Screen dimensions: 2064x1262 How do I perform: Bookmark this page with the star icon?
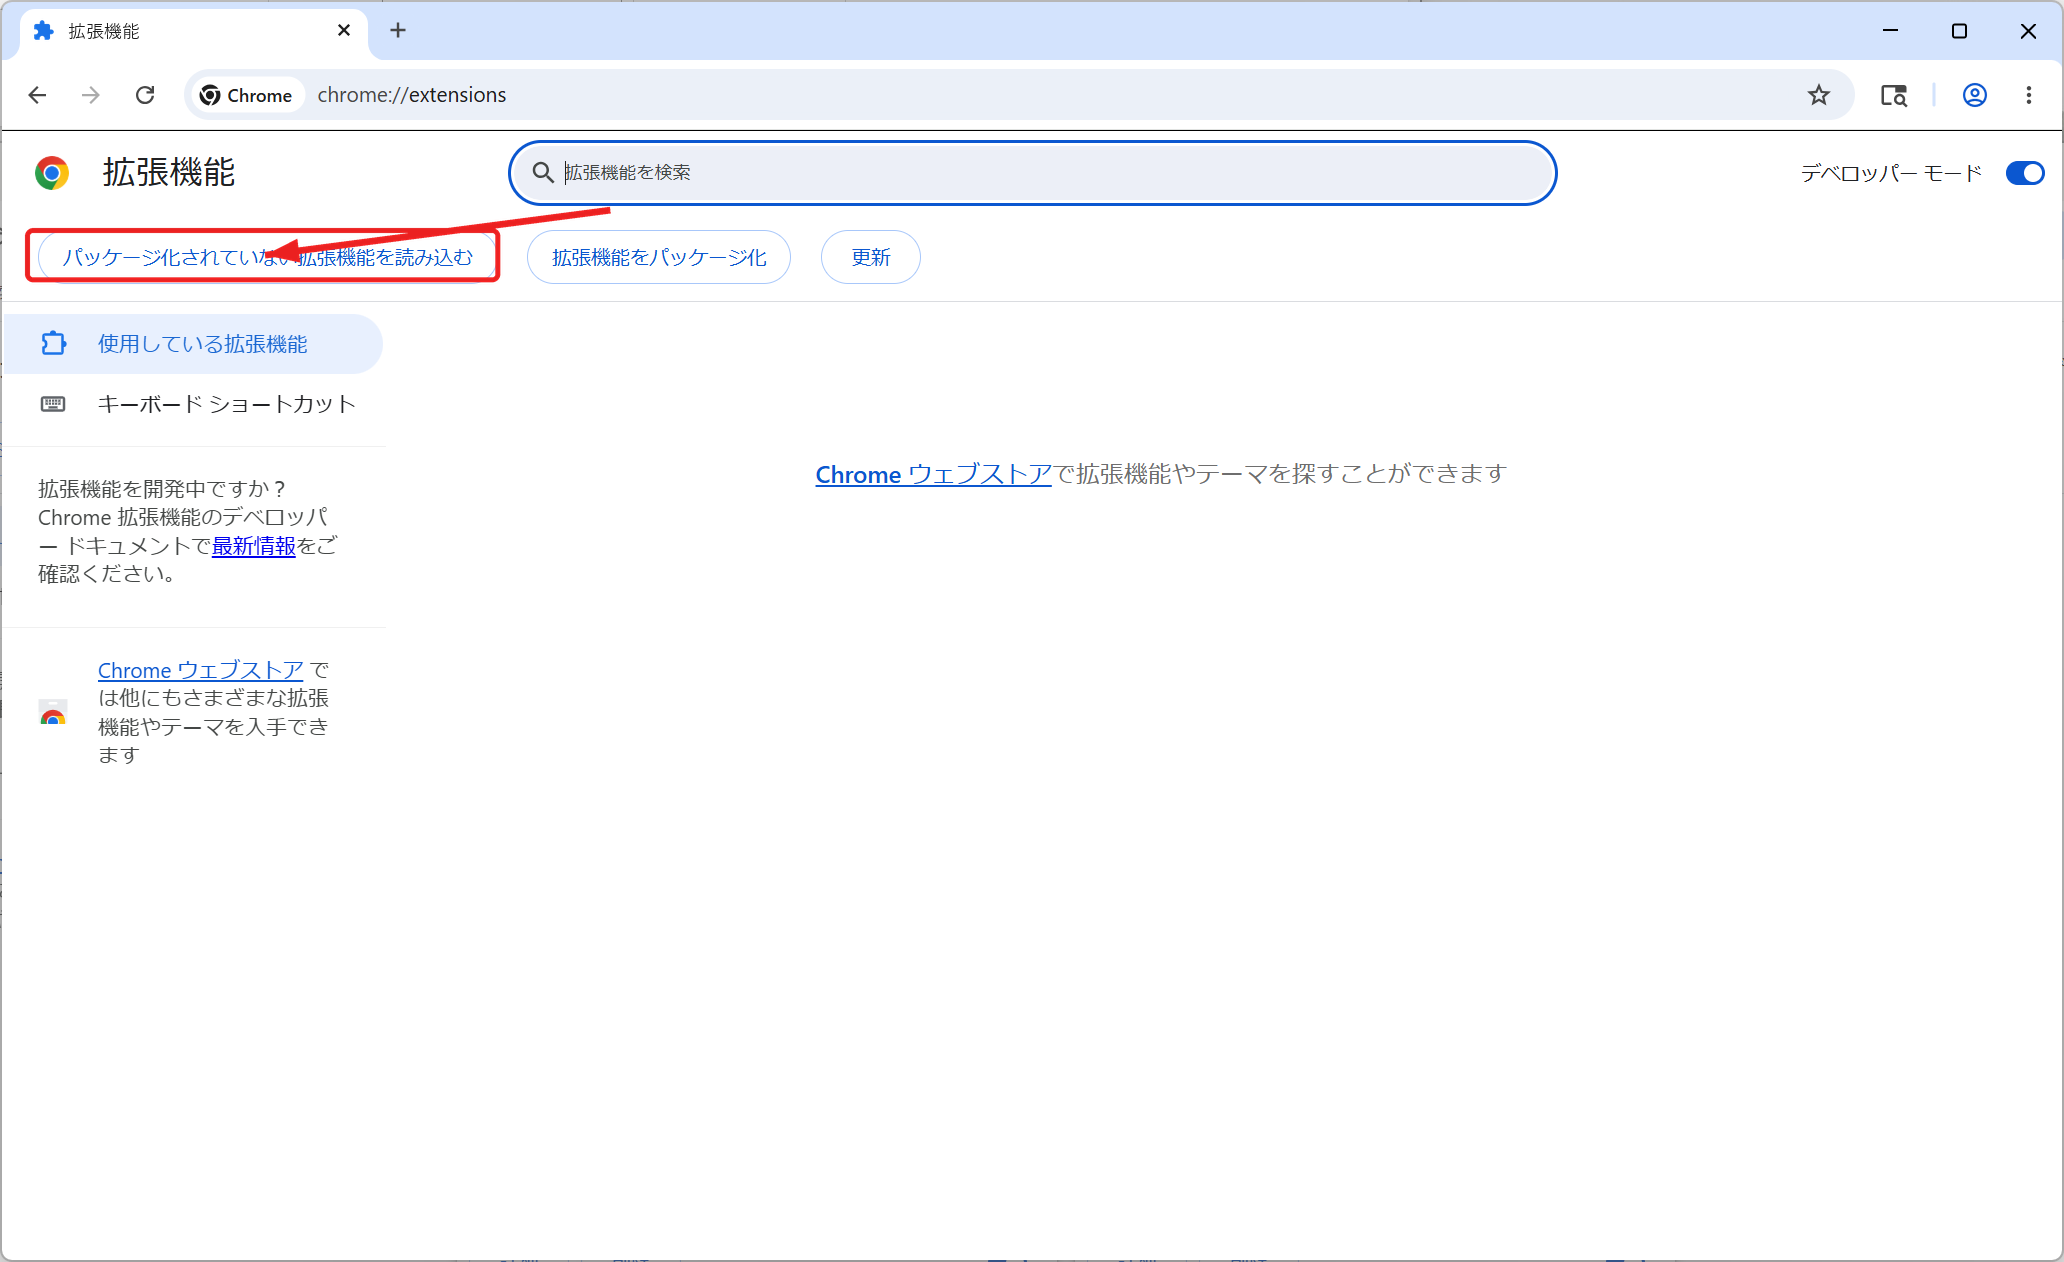(x=1819, y=95)
